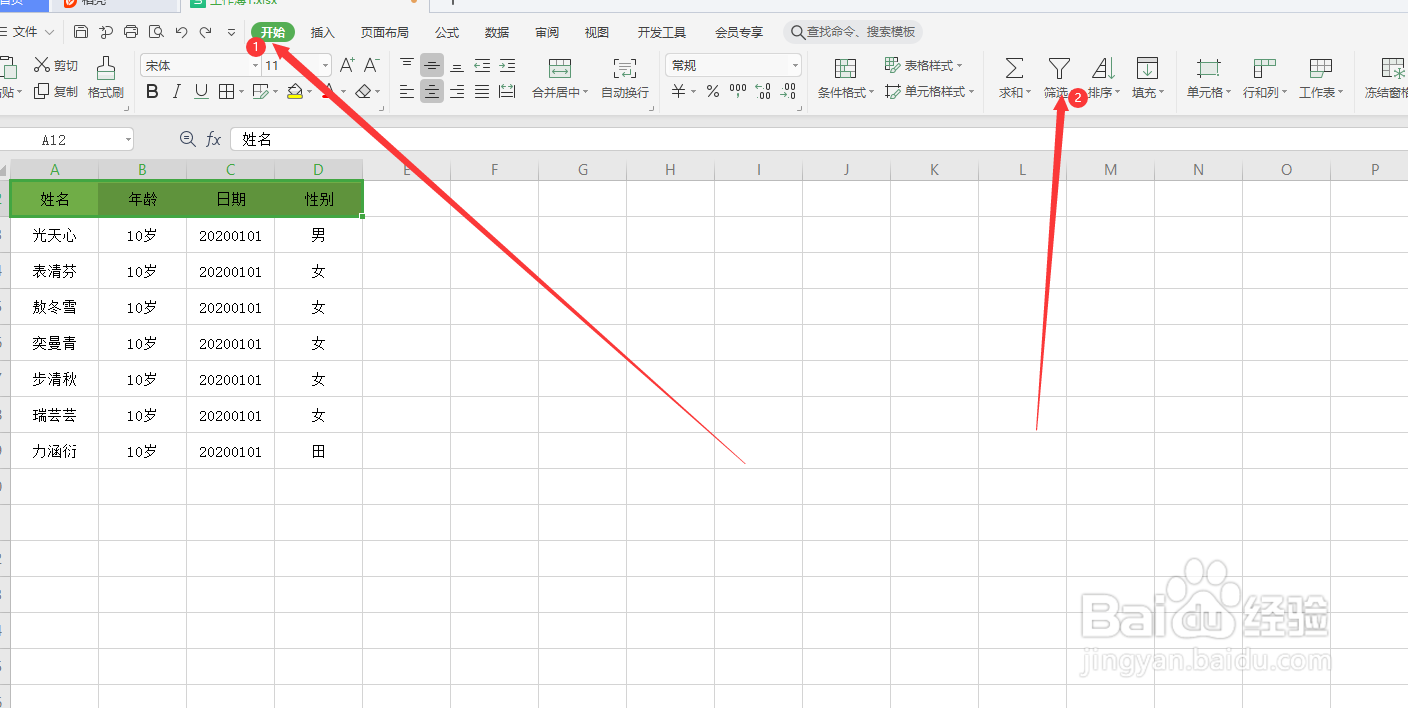Decrease the cell indent
Image resolution: width=1408 pixels, height=708 pixels.
point(482,65)
